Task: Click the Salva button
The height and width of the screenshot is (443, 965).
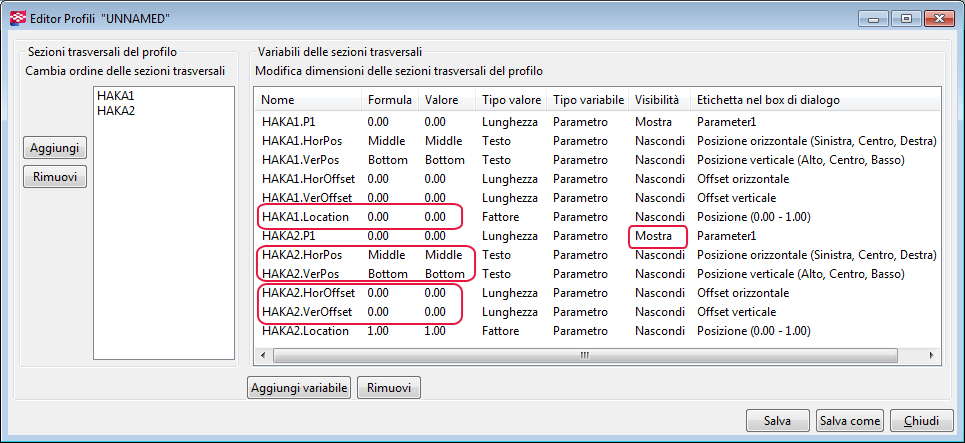Action: [x=777, y=420]
